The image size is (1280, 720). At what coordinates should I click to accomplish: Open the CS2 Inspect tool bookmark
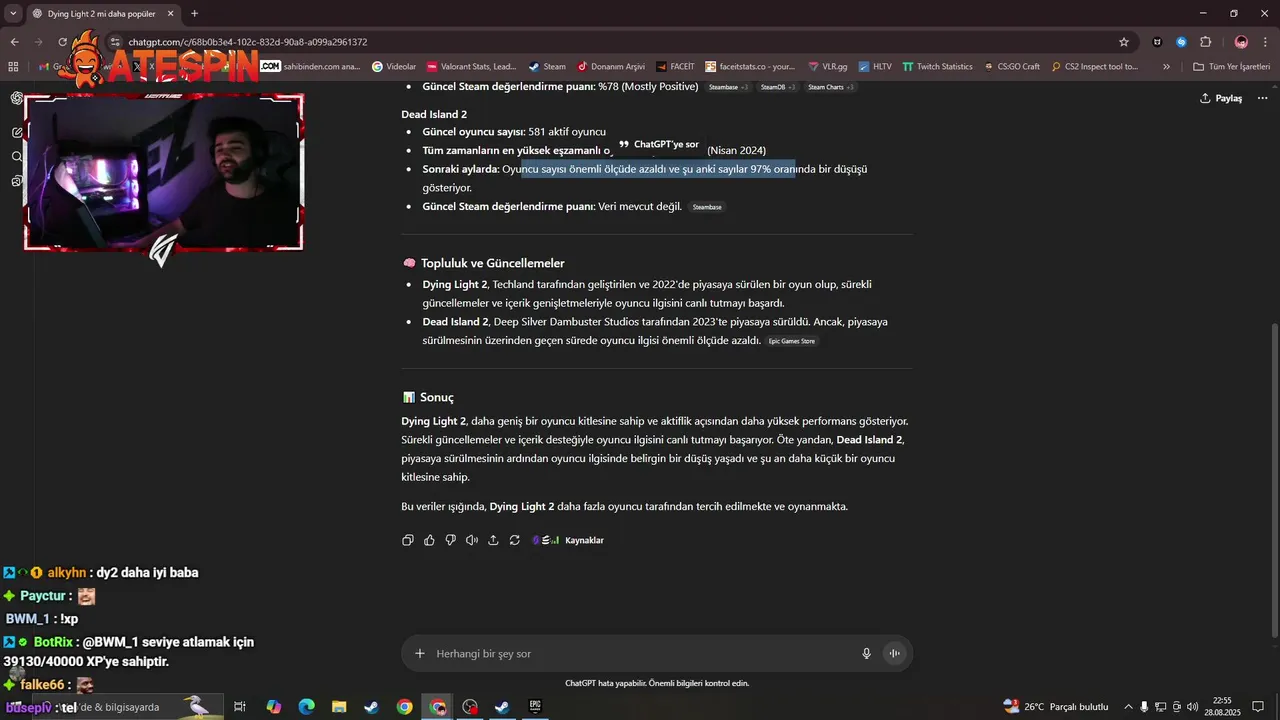(1094, 66)
